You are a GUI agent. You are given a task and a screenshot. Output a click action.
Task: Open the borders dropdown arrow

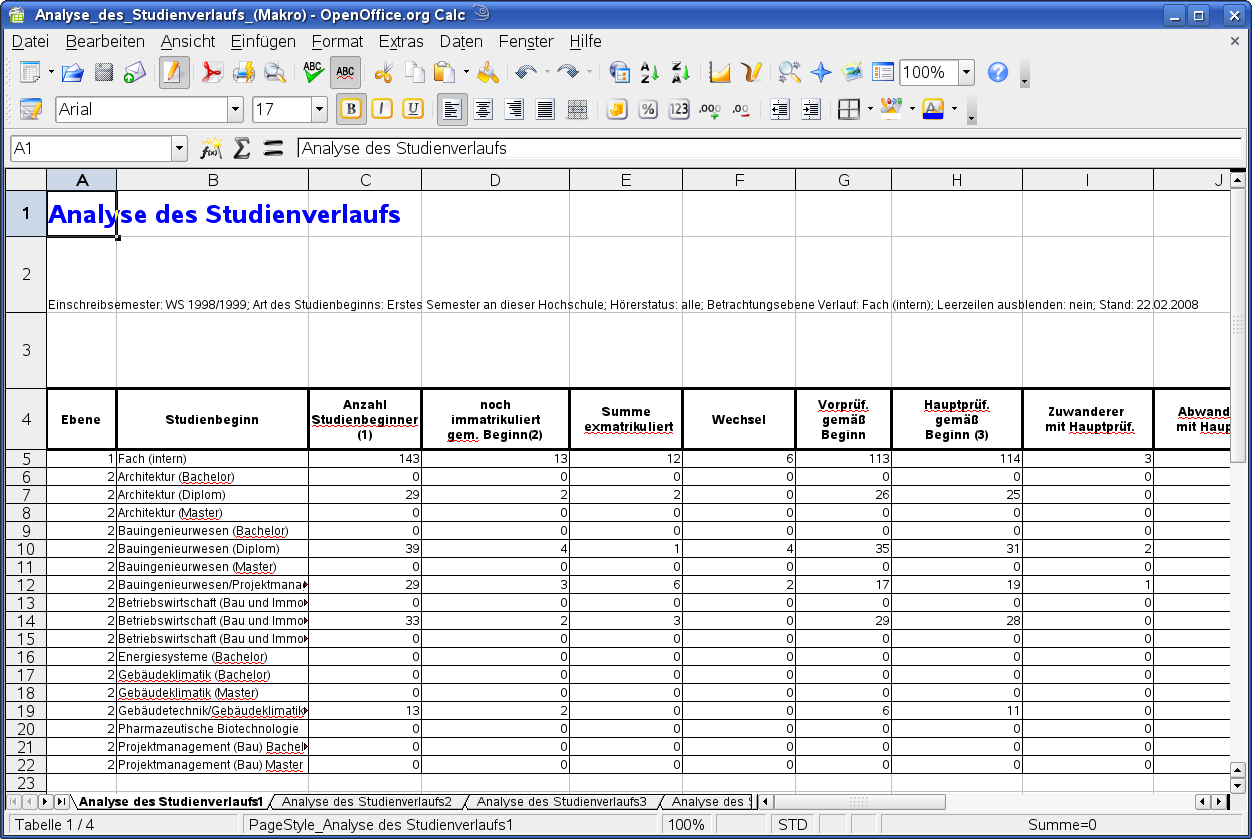[x=870, y=109]
